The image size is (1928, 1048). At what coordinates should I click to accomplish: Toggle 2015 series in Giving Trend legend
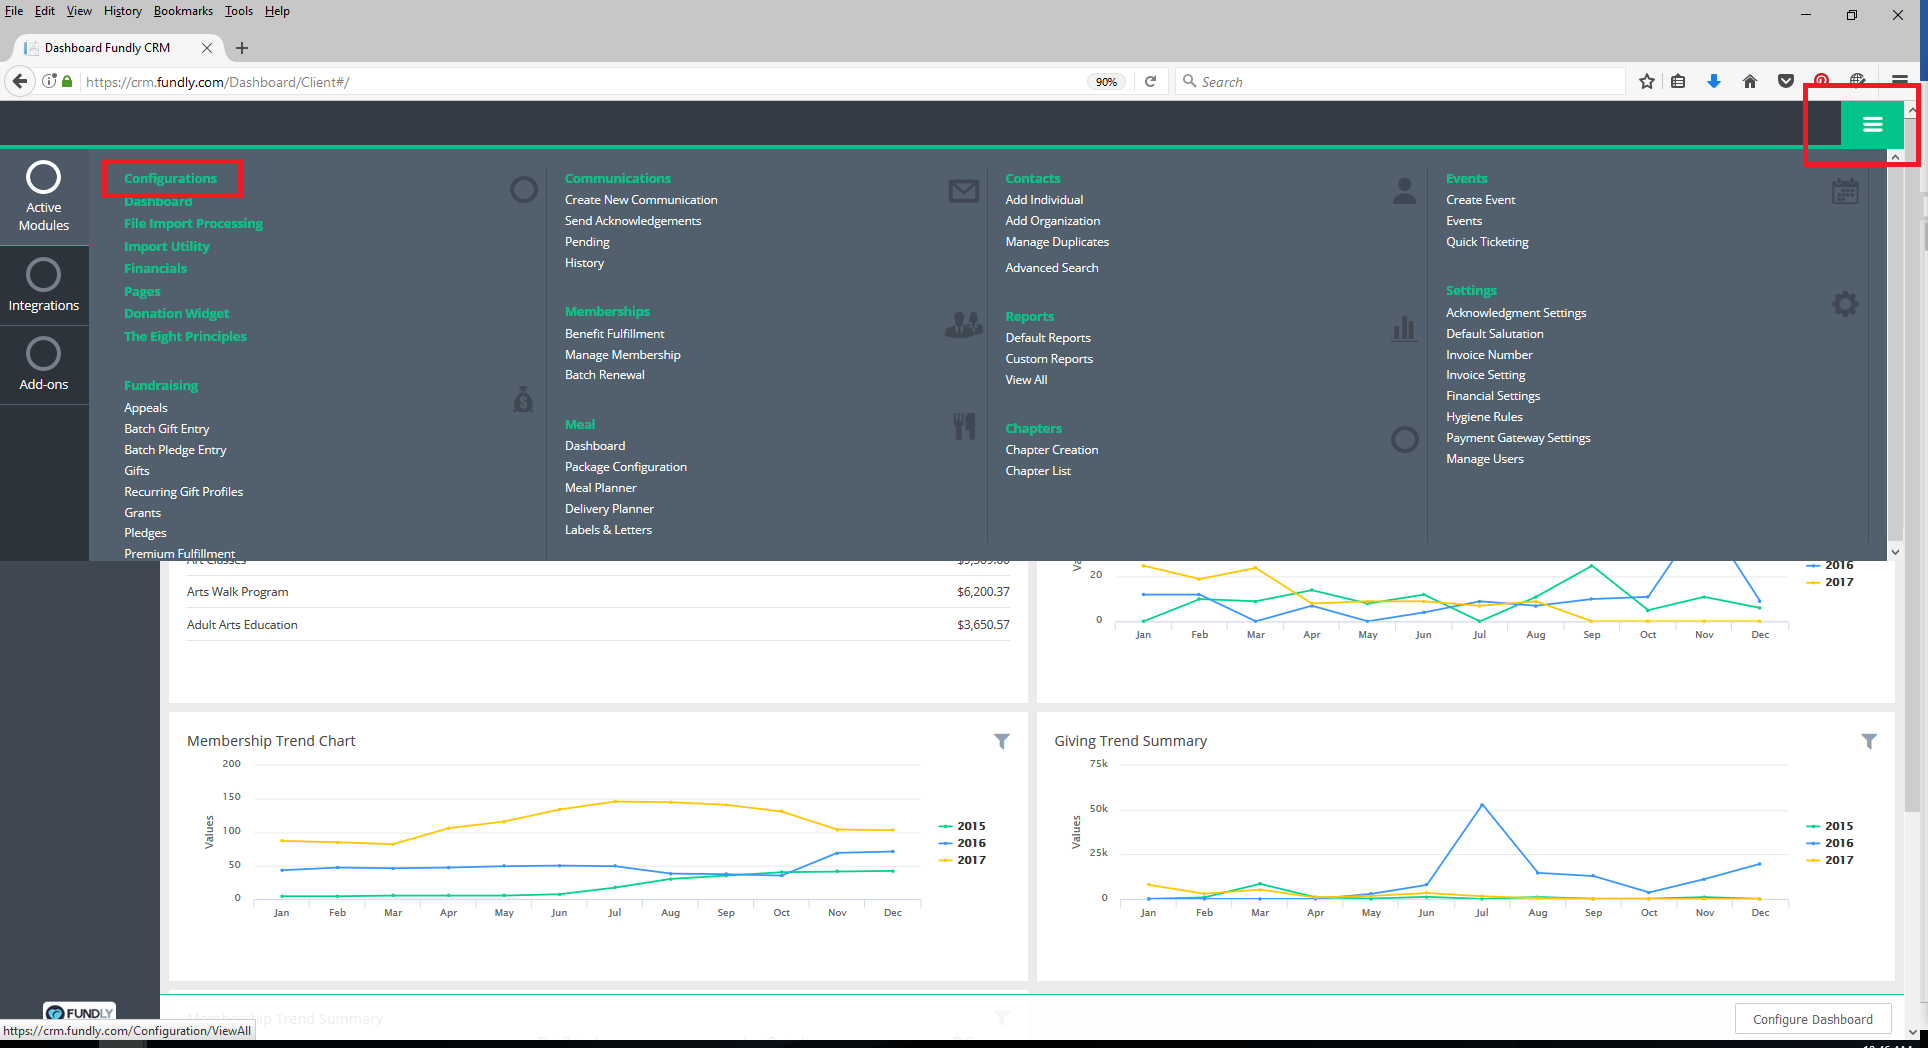click(1830, 826)
